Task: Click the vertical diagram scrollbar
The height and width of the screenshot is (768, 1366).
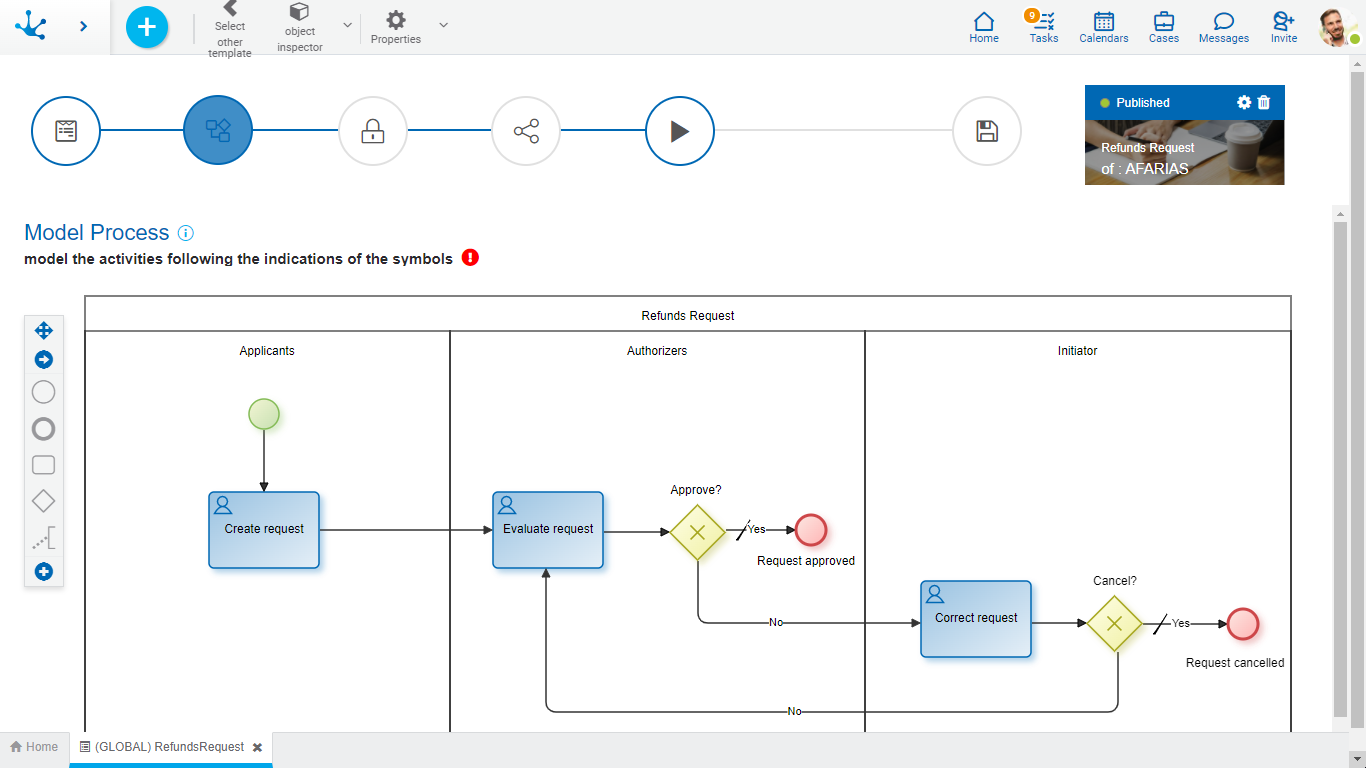Action: (1340, 468)
